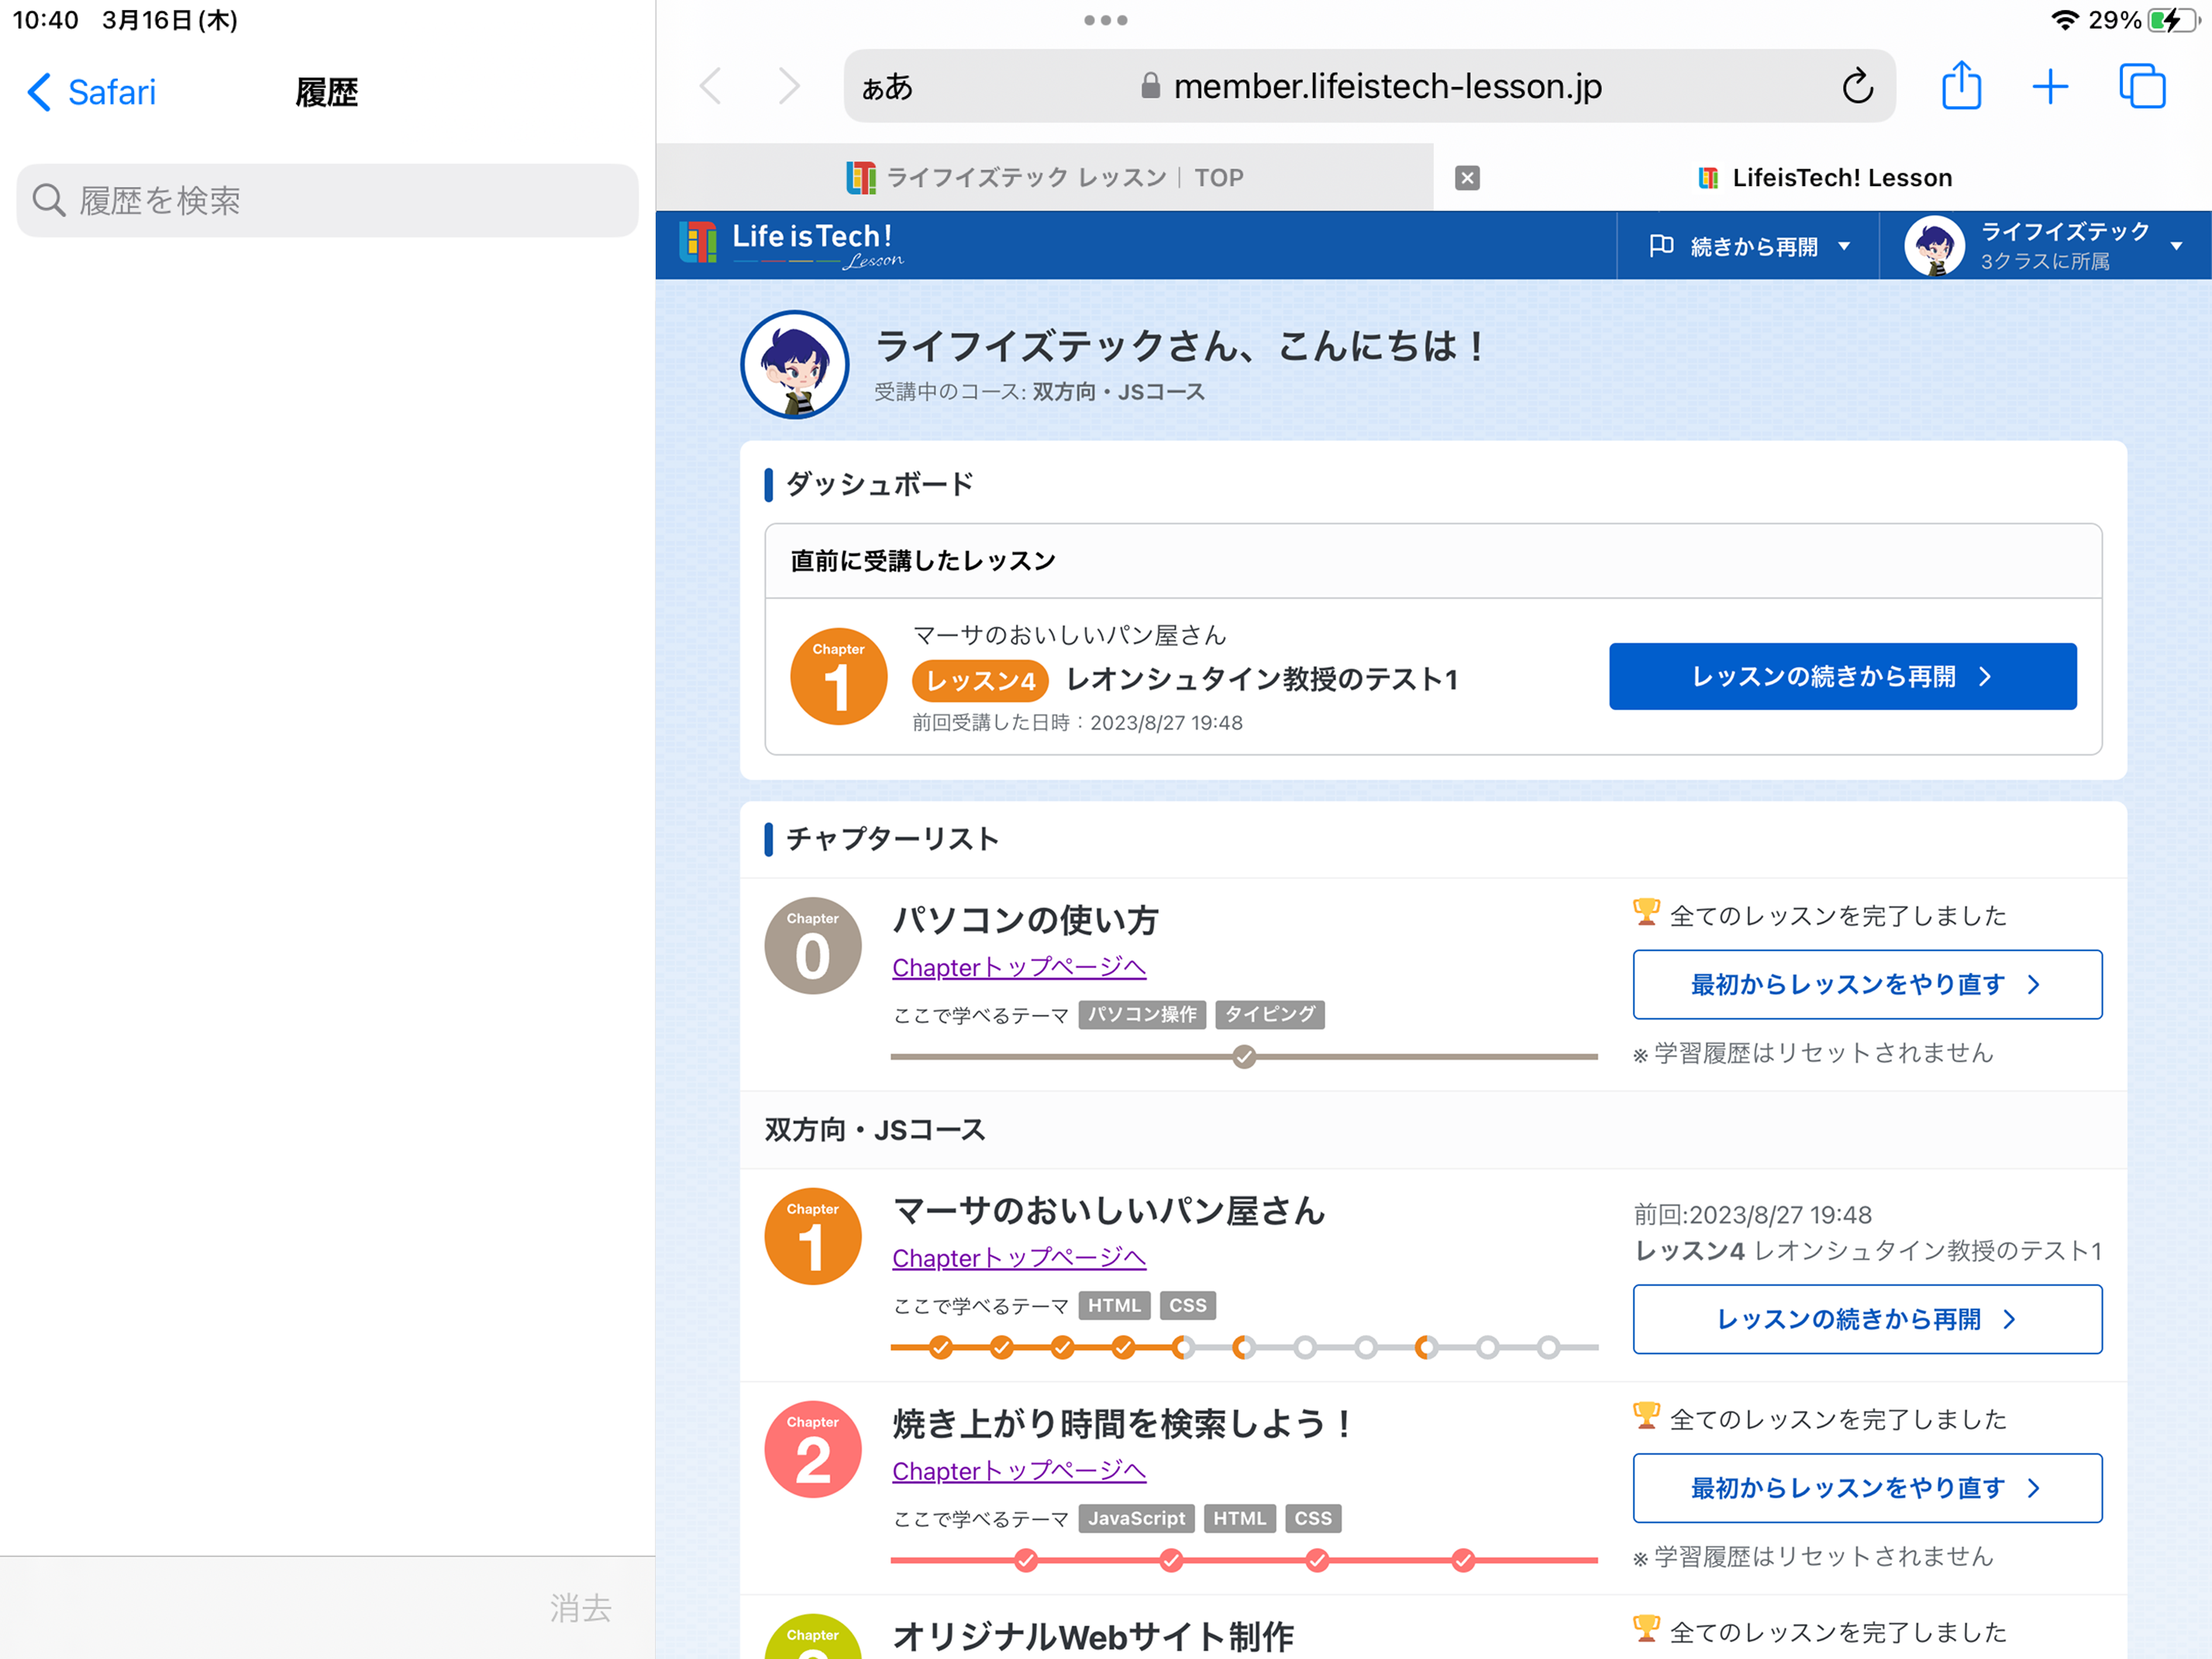Show the tab overview
Image resolution: width=2212 pixels, height=1659 pixels.
click(2142, 86)
